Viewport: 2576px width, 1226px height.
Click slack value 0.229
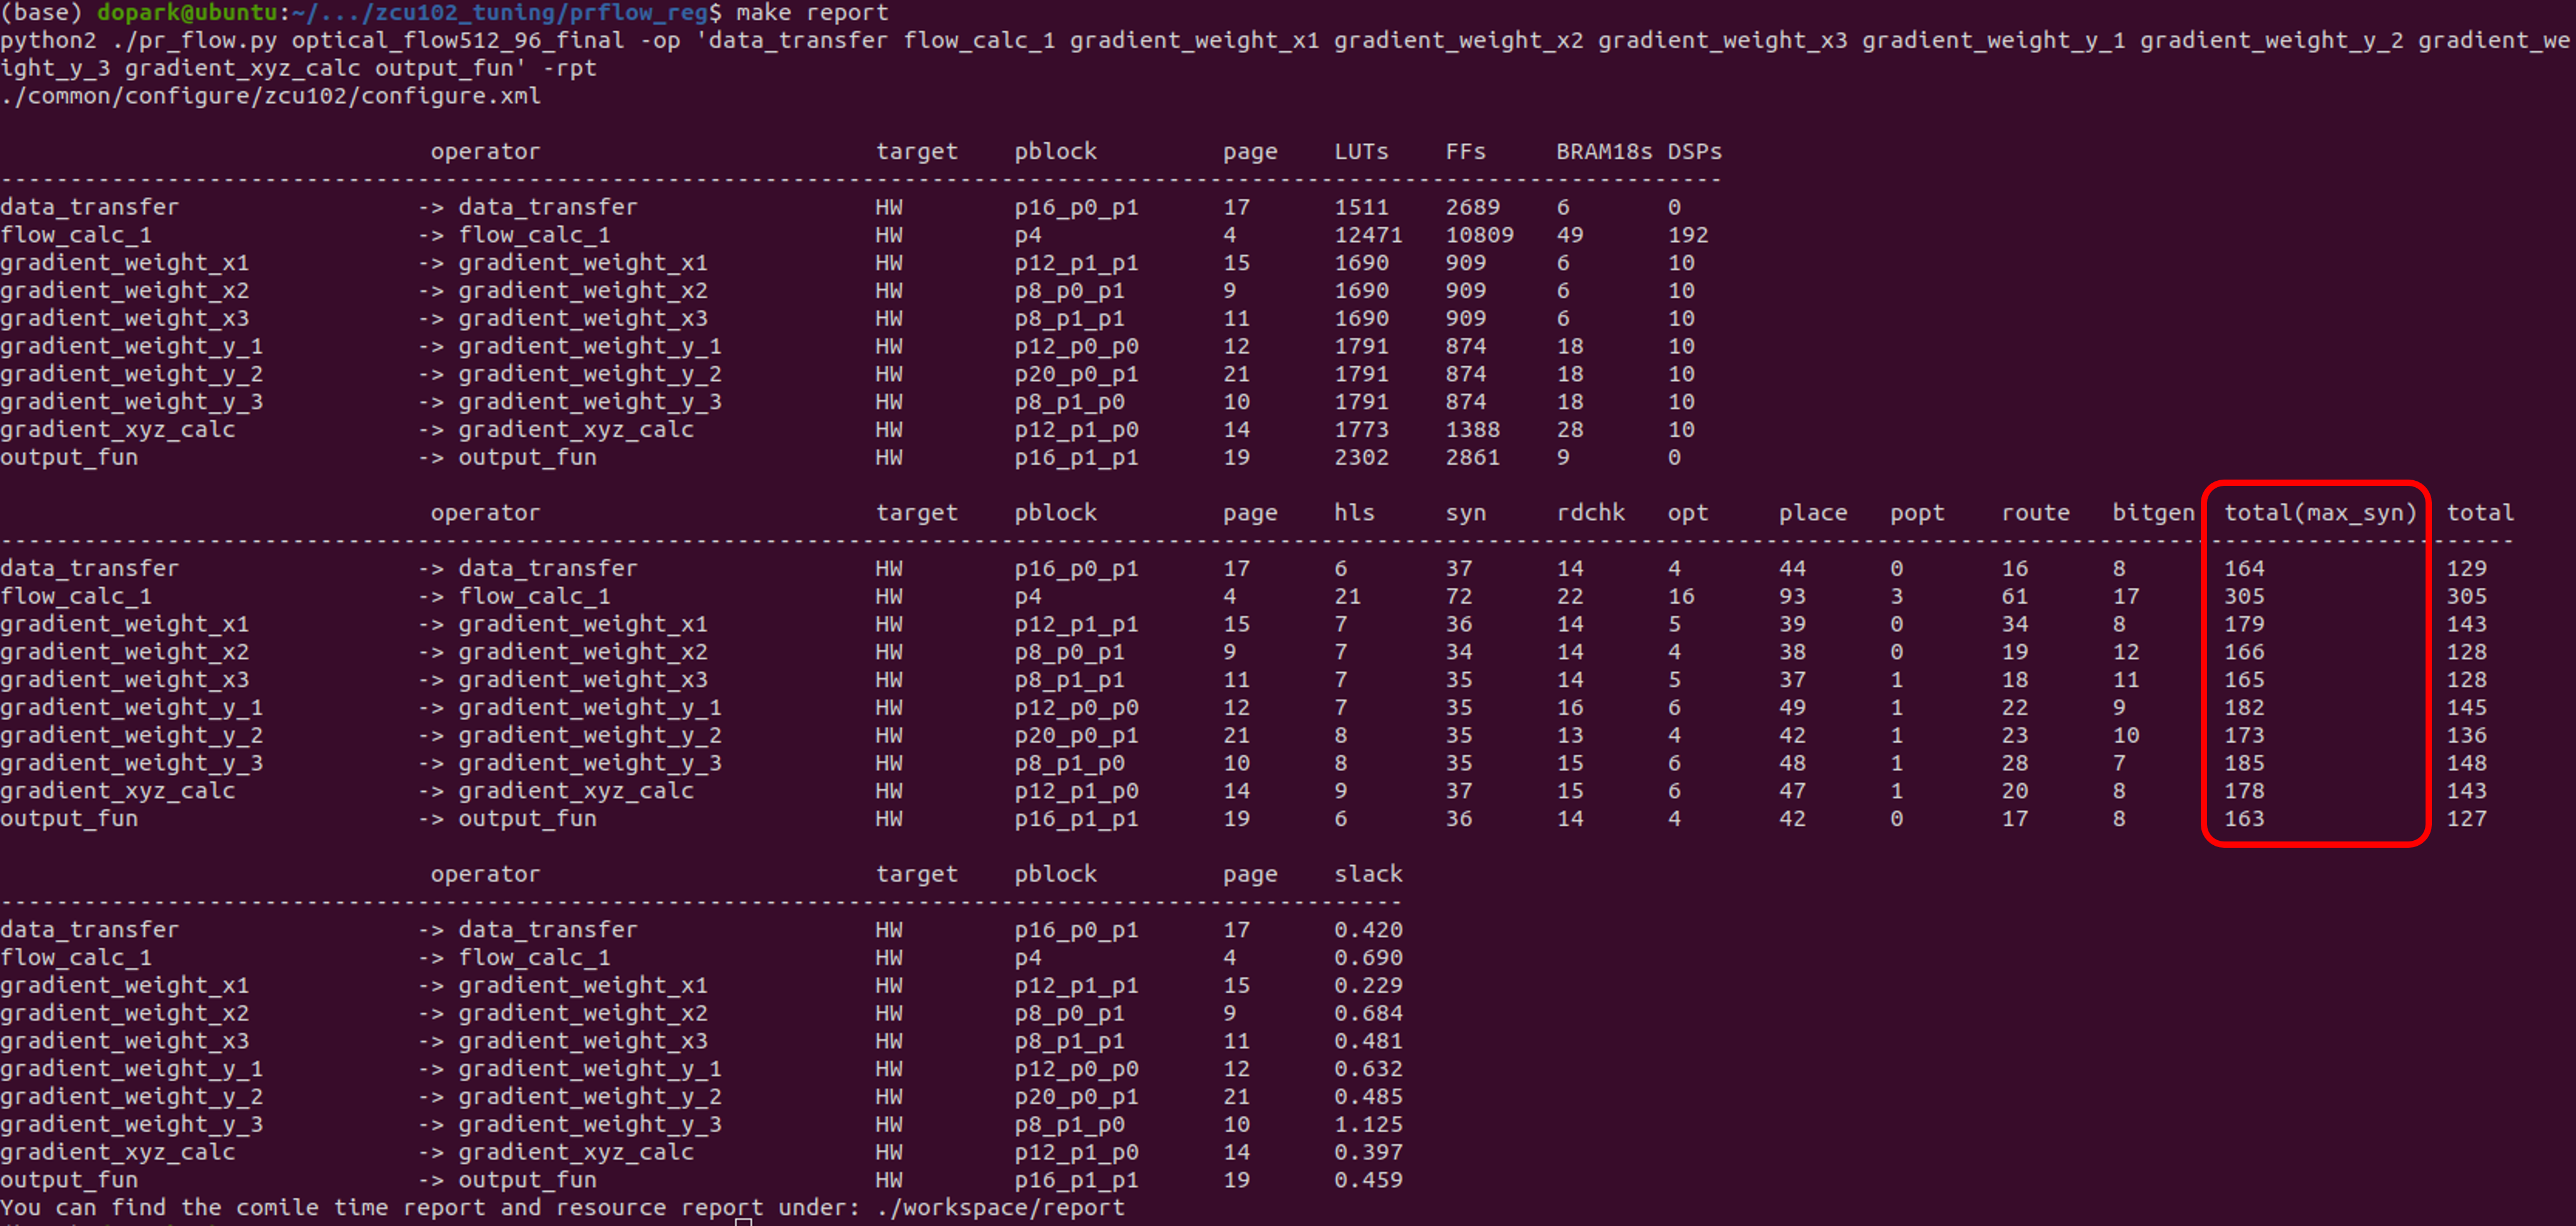(1368, 985)
